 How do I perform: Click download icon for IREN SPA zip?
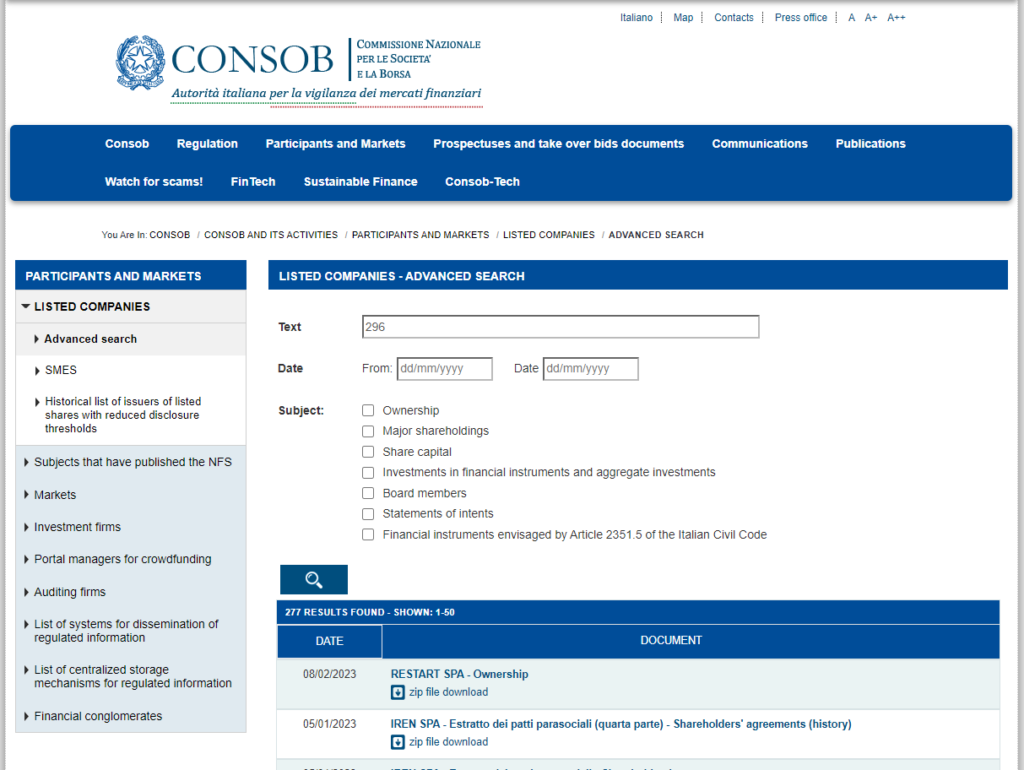(x=397, y=742)
